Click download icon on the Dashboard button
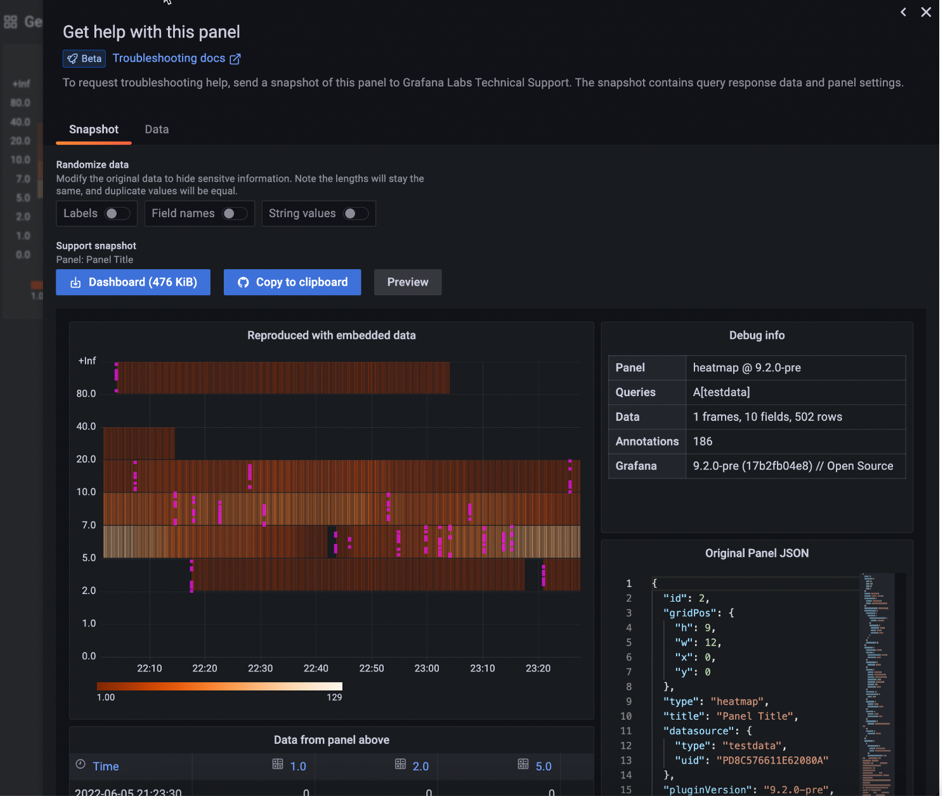 [x=75, y=283]
